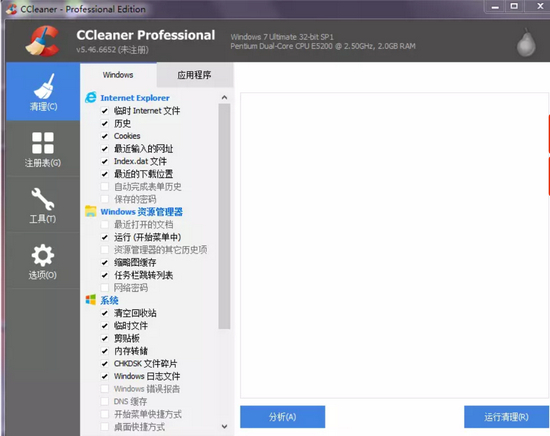Enable Windows 错误报告 checkbox
550x436 pixels.
pyautogui.click(x=105, y=389)
